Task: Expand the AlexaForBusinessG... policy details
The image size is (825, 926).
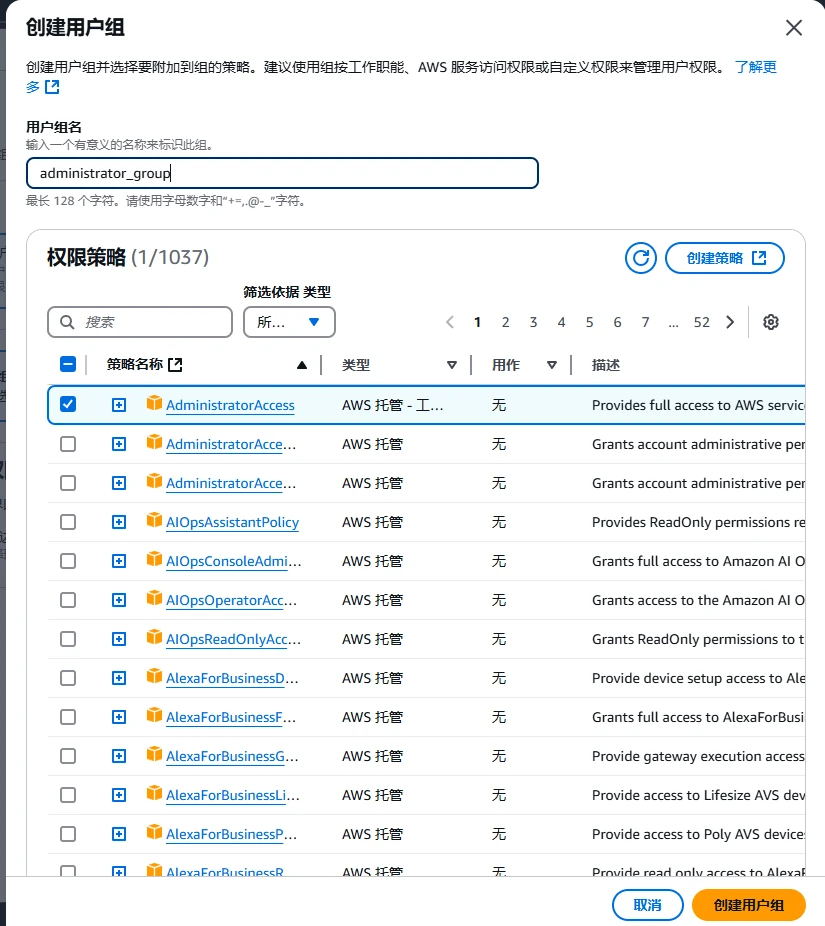Action: tap(119, 756)
